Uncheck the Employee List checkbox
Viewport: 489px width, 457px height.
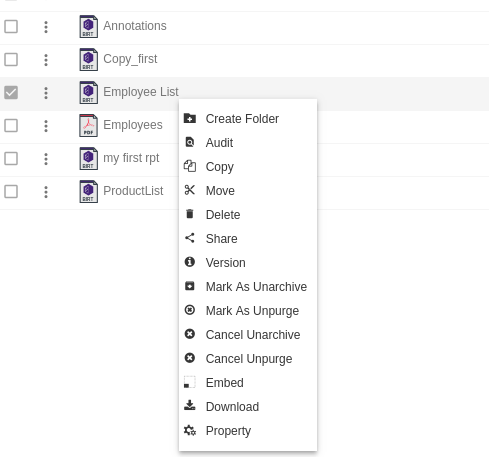11,92
